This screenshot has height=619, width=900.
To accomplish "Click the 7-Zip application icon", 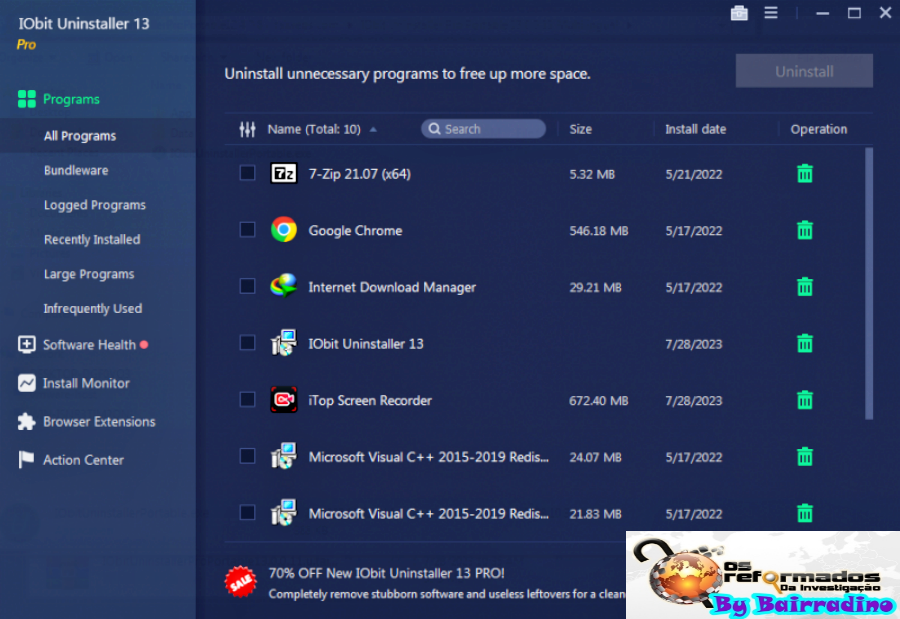I will (x=284, y=173).
